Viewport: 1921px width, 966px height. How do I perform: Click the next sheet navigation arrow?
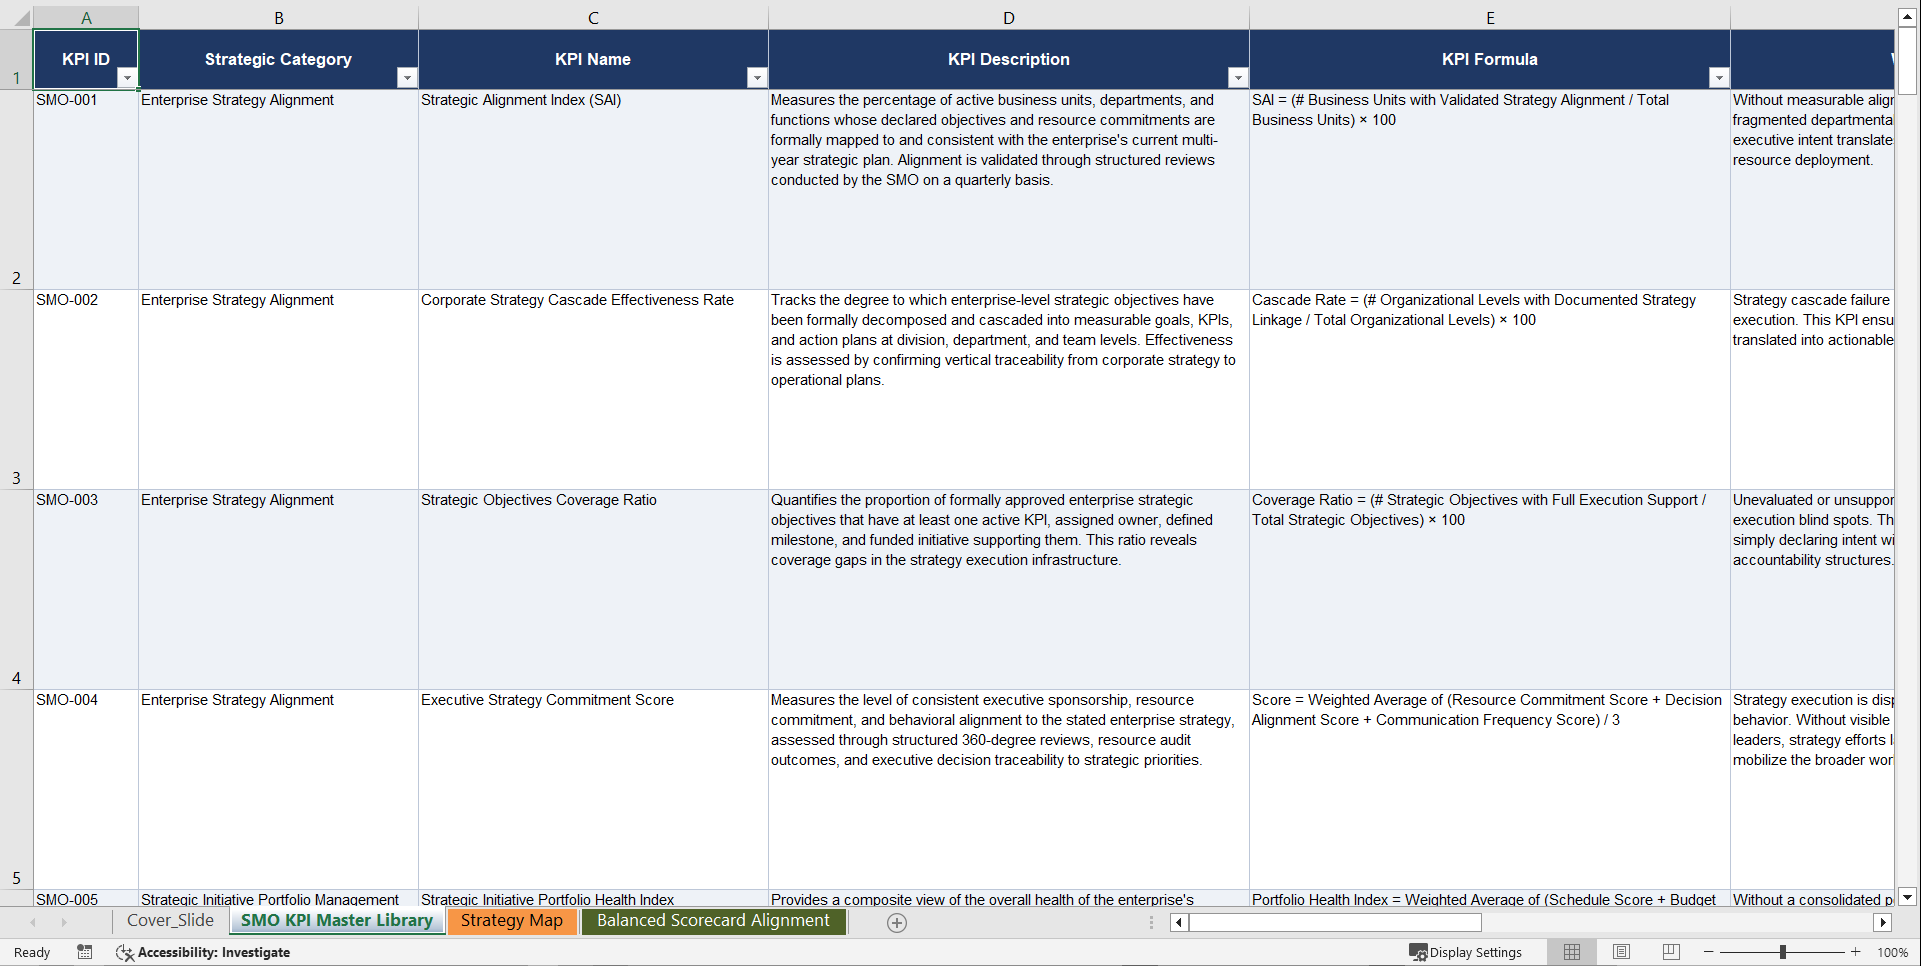64,922
